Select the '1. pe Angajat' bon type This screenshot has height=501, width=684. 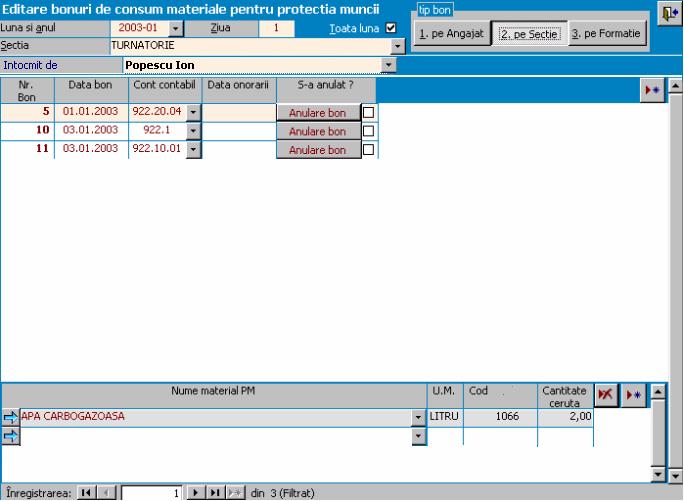451,34
